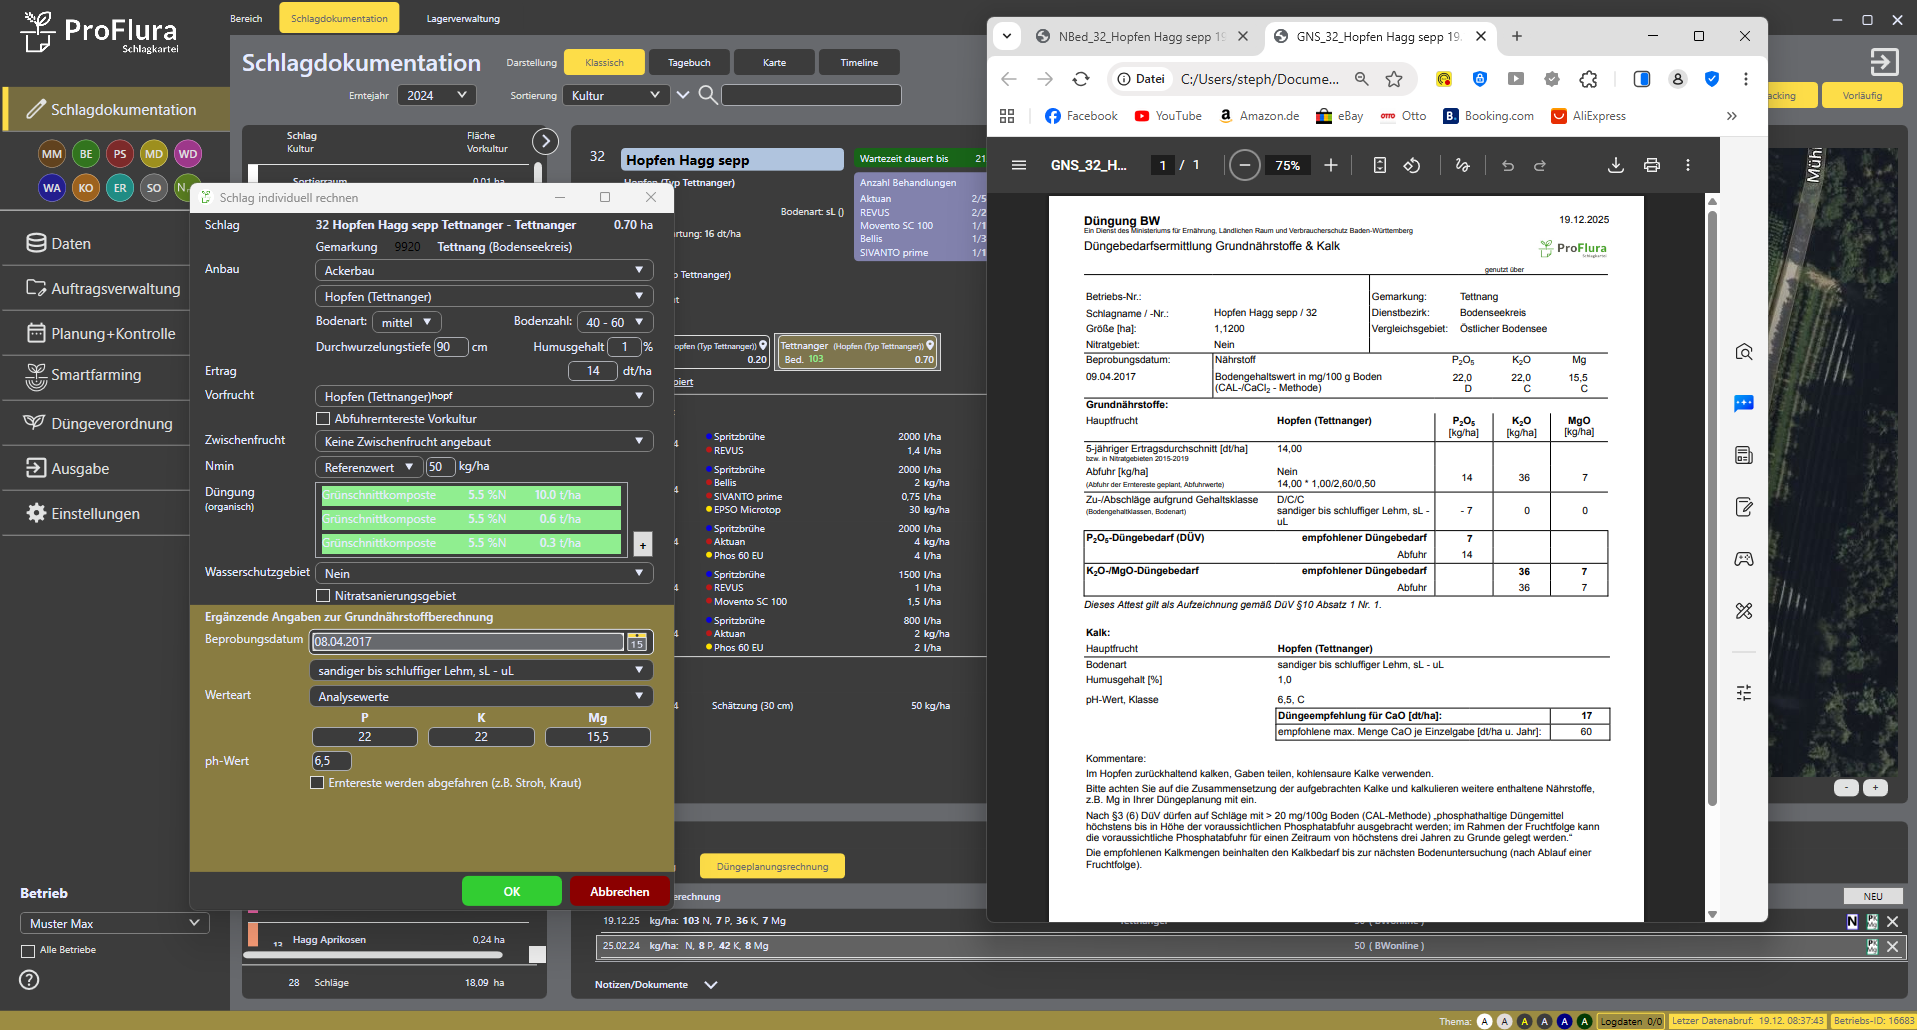Click the PDF download icon
Viewport: 1917px width, 1030px height.
point(1615,165)
